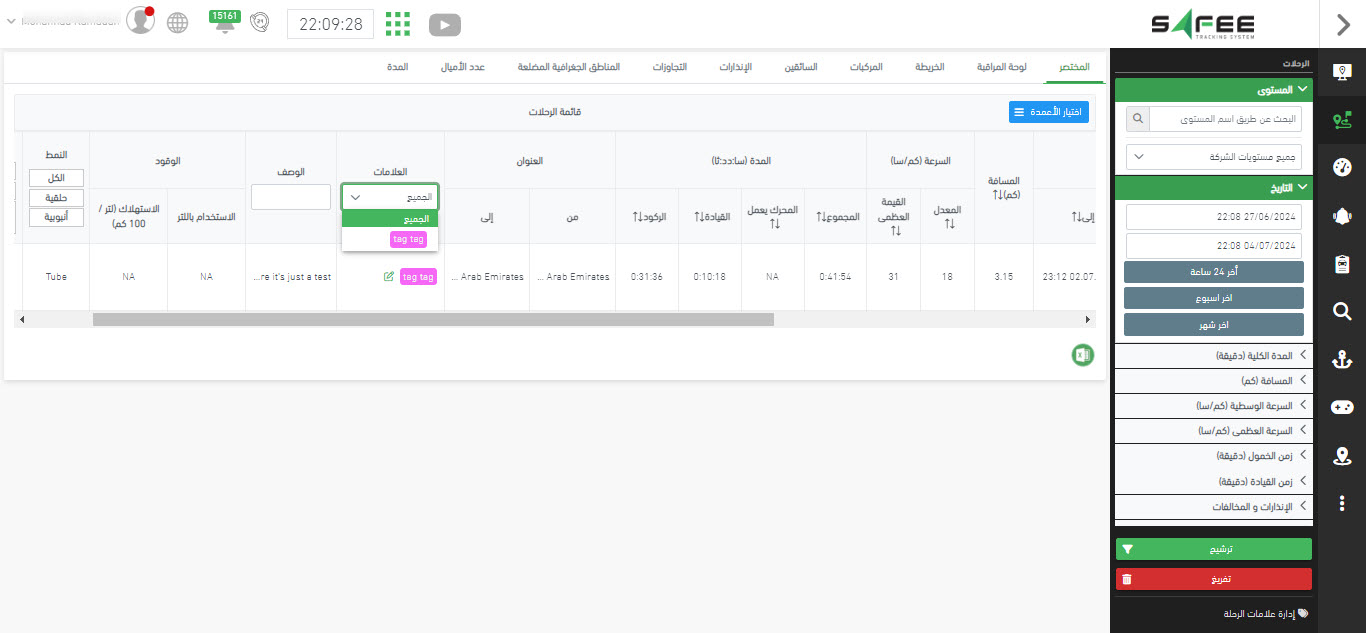This screenshot has width=1366, height=633.
Task: Open the speedometer dashboard icon in sidebar
Action: [1342, 167]
